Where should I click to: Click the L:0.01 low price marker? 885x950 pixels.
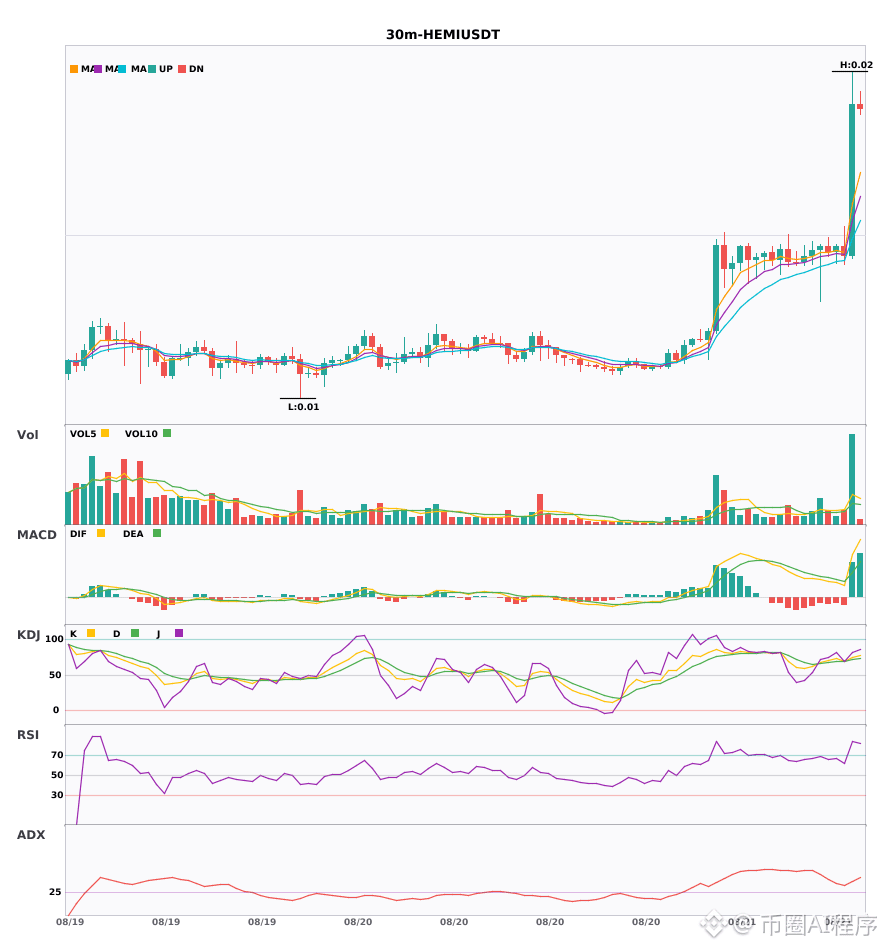pos(303,407)
